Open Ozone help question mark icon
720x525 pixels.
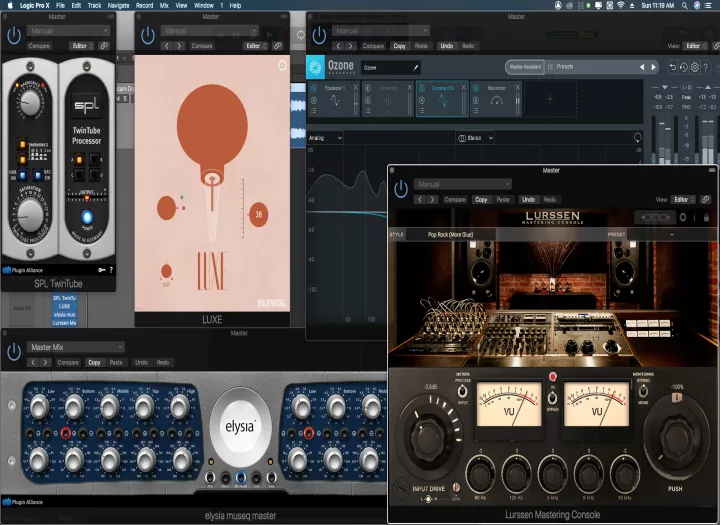706,68
